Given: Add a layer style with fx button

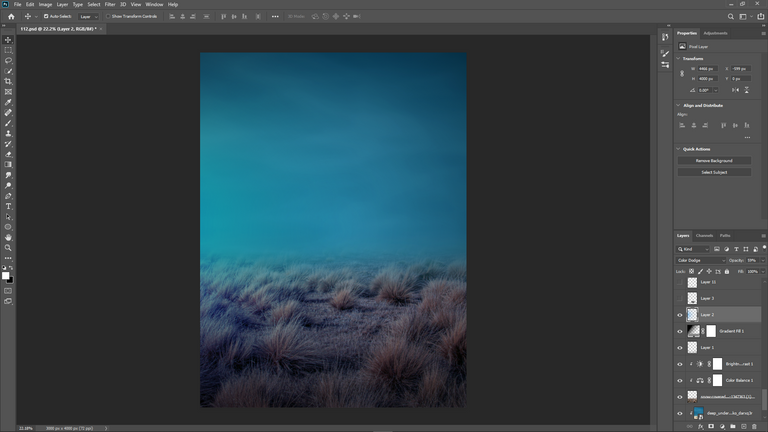Looking at the screenshot, I should (x=700, y=427).
